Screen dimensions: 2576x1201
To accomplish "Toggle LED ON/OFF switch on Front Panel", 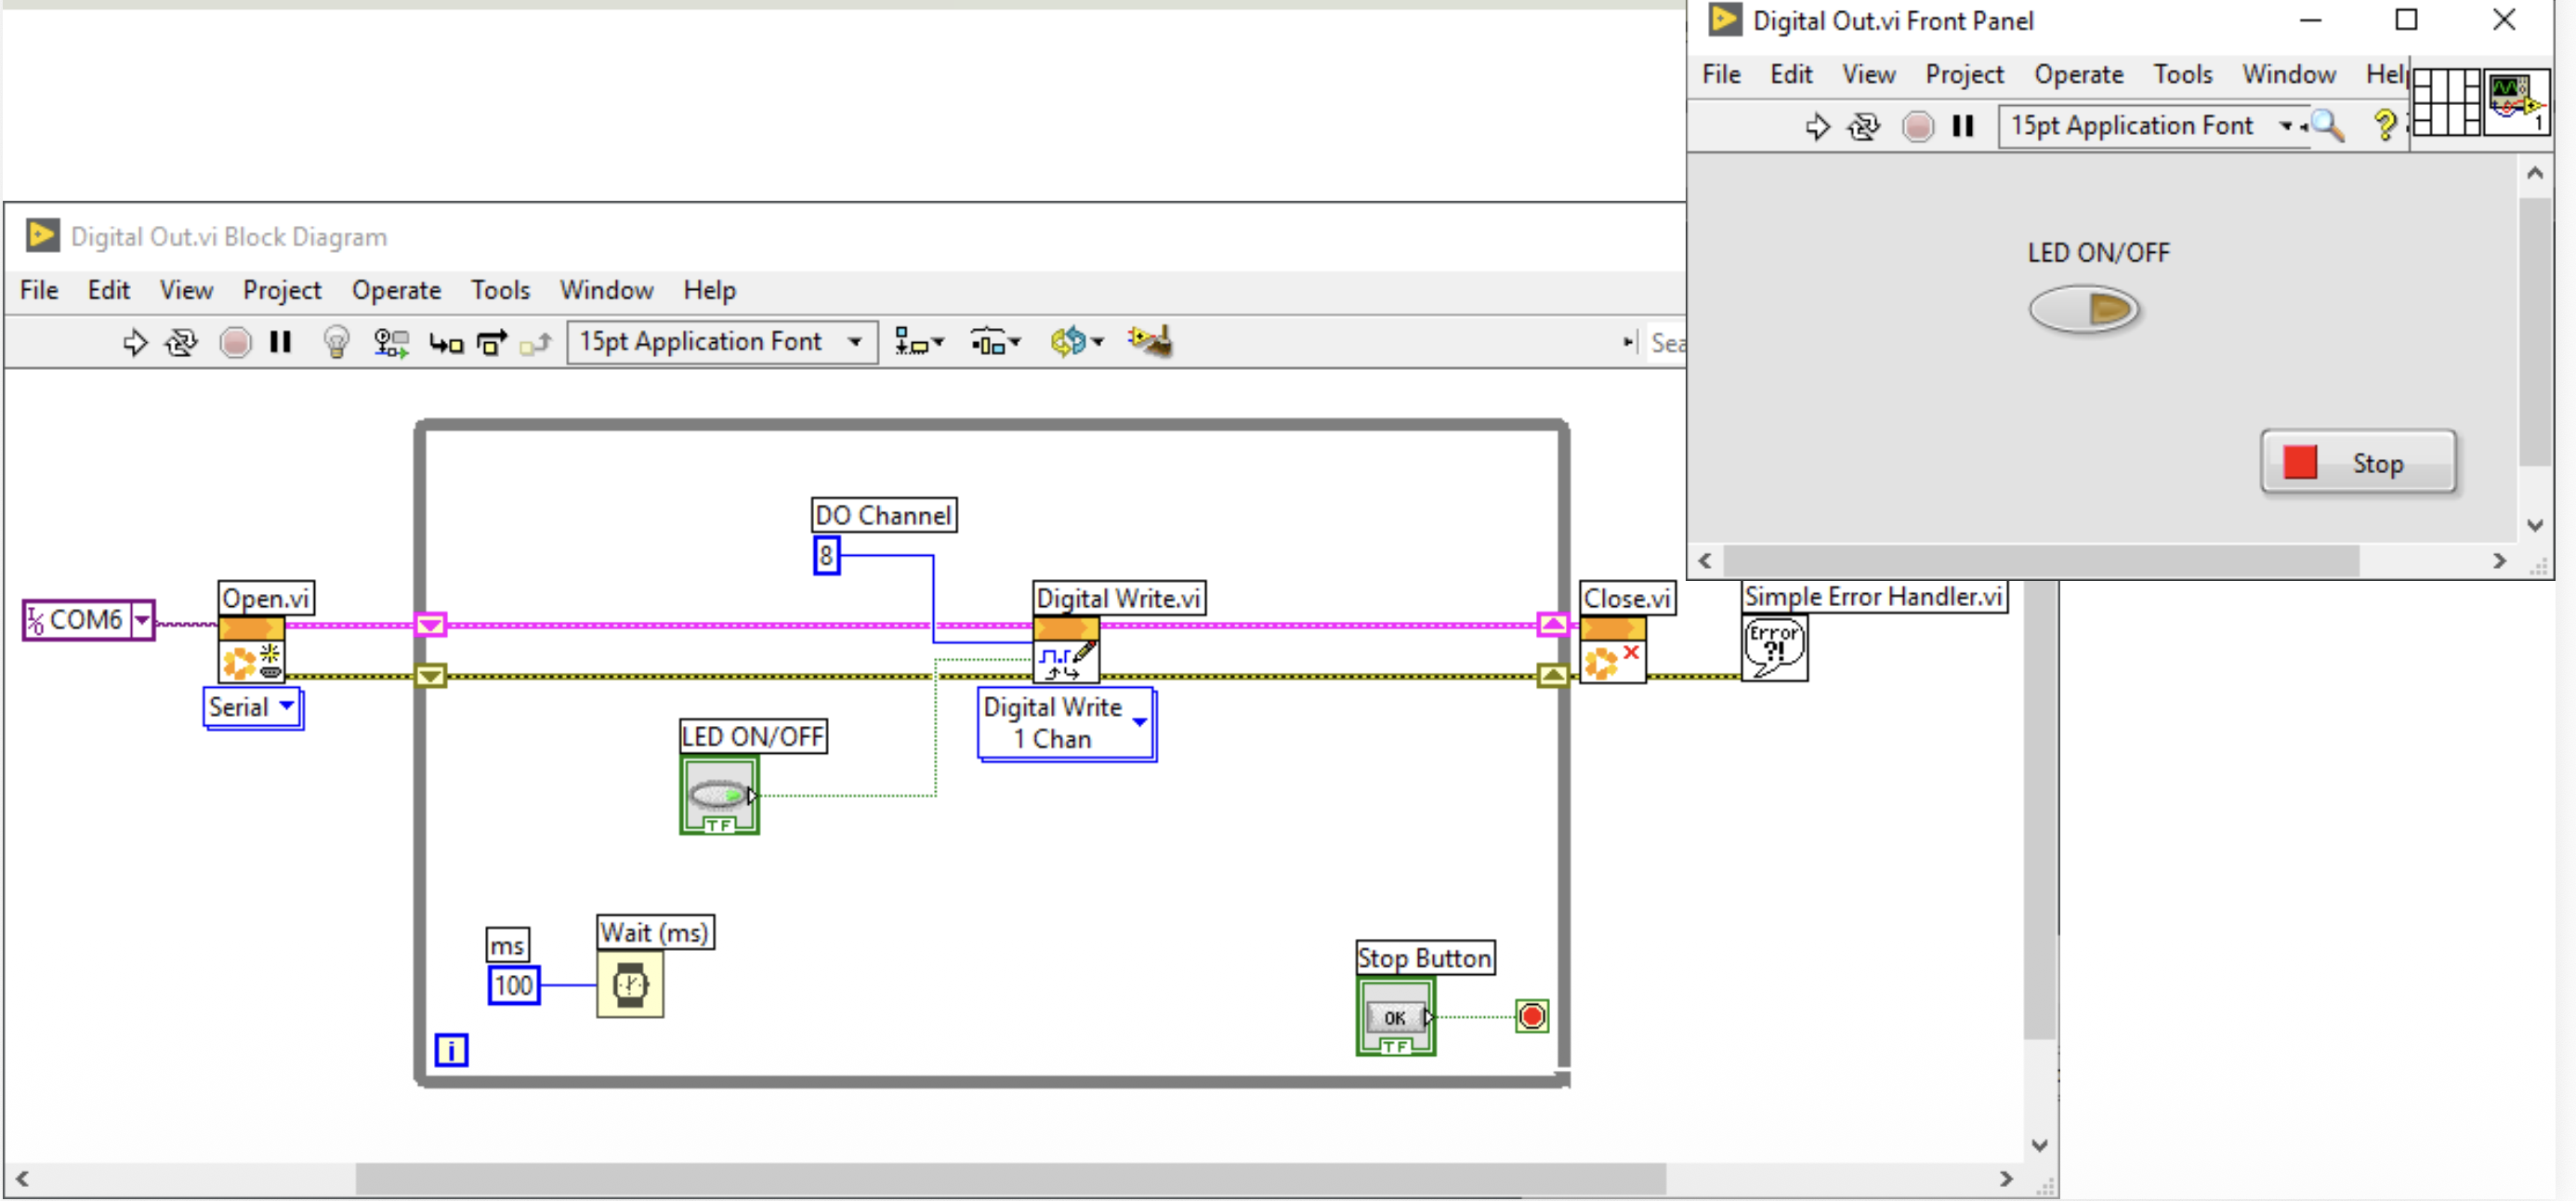I will (x=2084, y=309).
